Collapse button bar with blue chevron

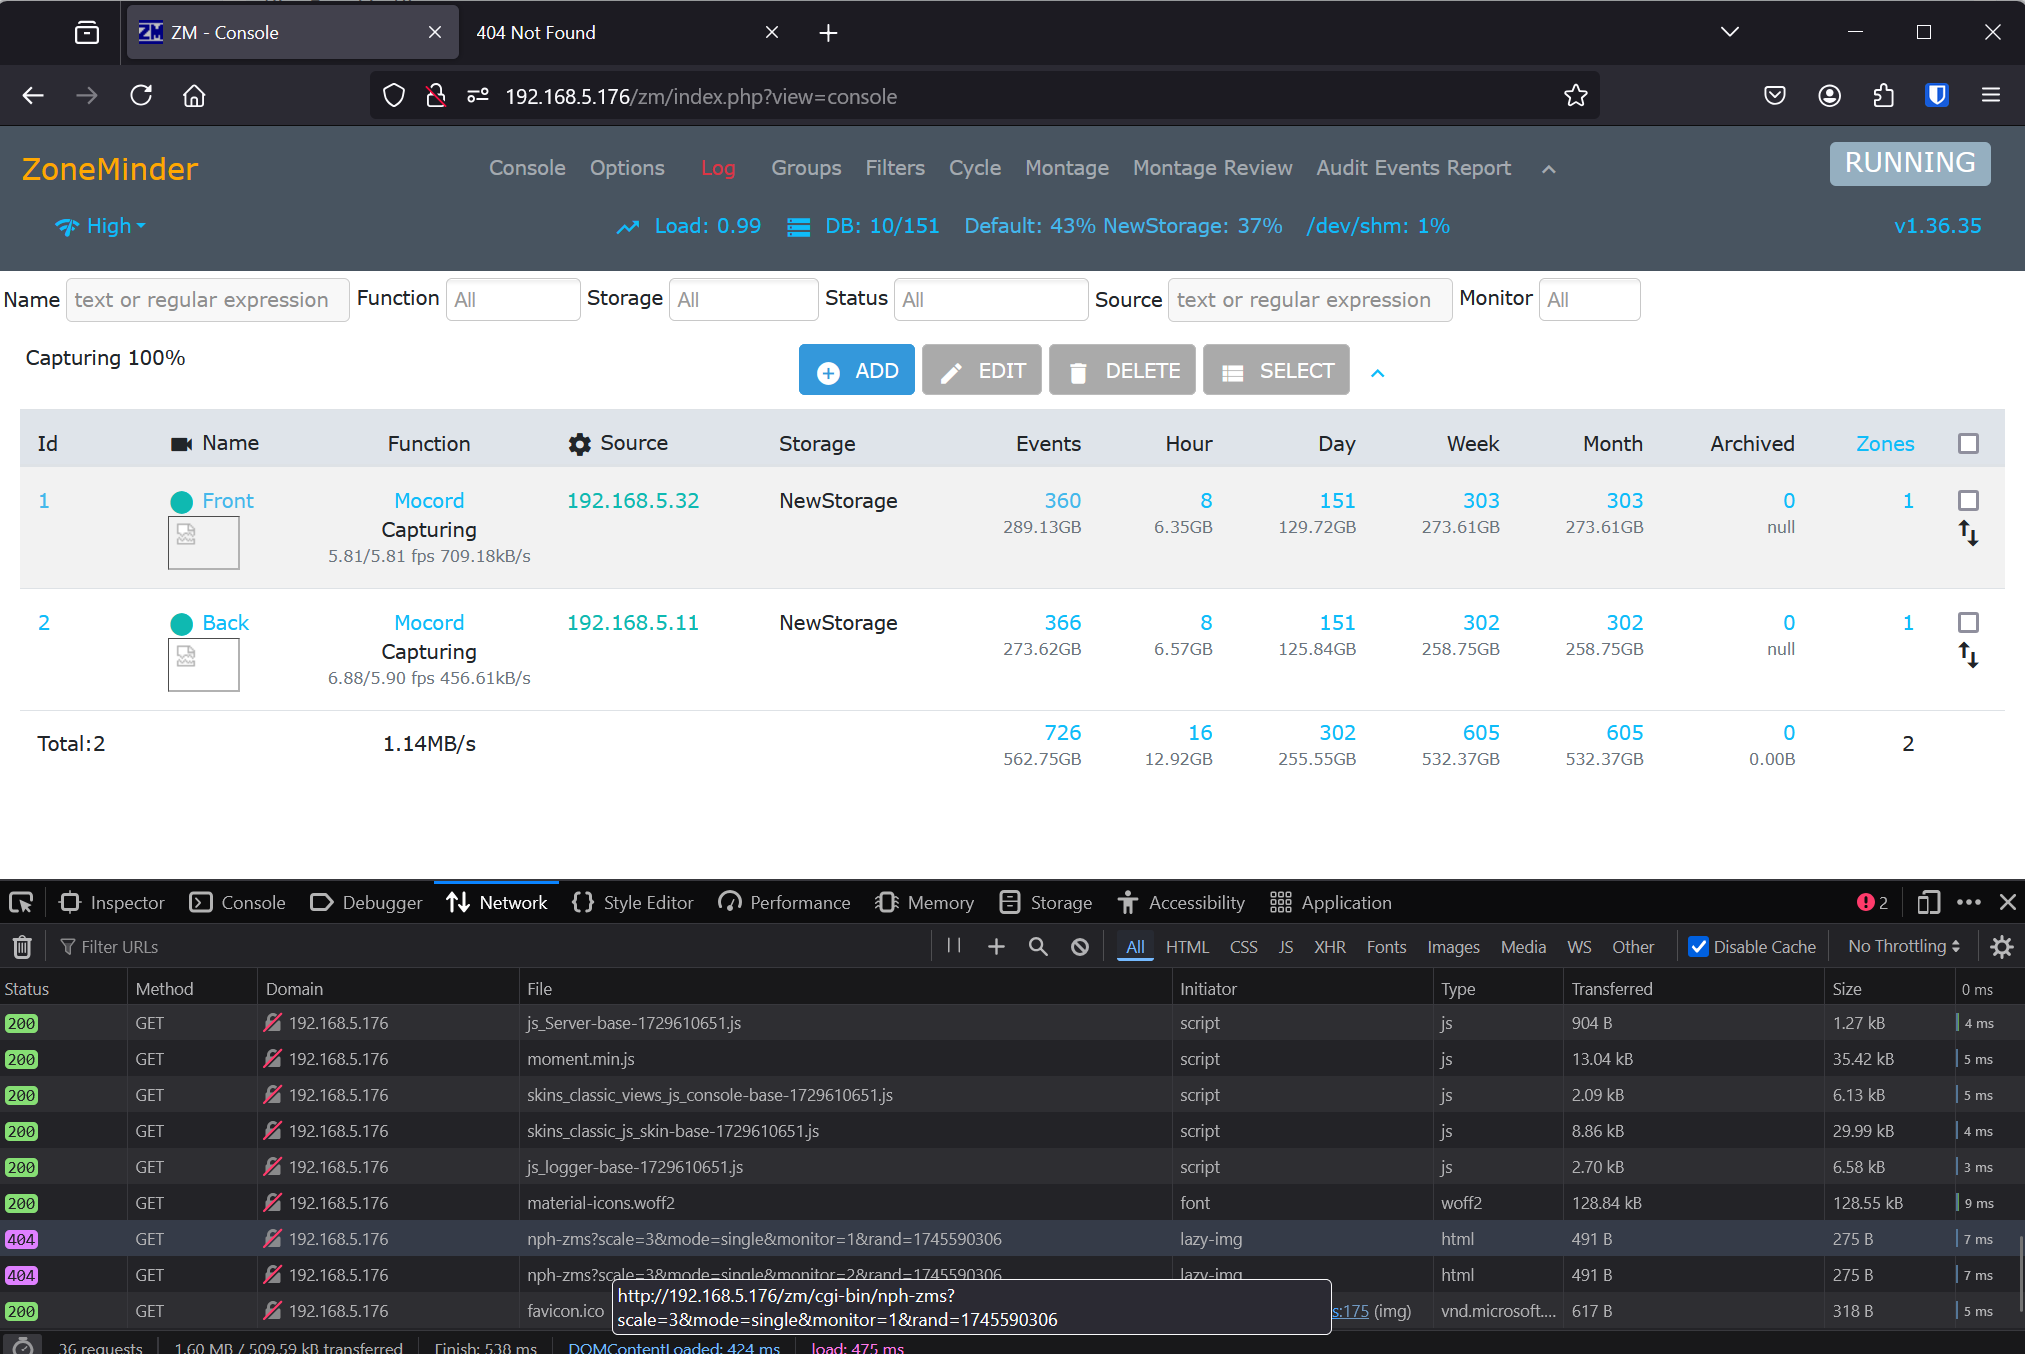(x=1377, y=372)
